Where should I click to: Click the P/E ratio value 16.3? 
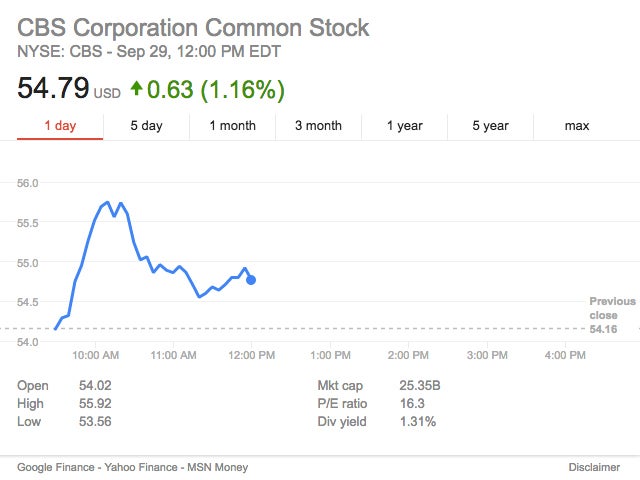[x=412, y=403]
